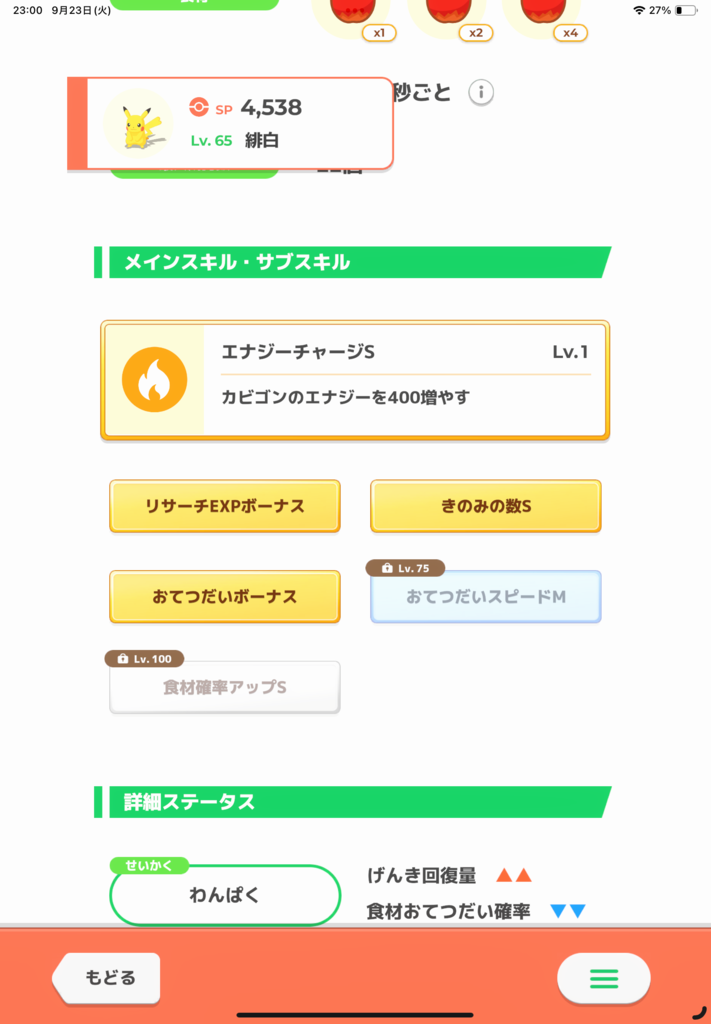The width and height of the screenshot is (711, 1024).
Task: Tap the red SP pokeball icon
Action: (198, 107)
